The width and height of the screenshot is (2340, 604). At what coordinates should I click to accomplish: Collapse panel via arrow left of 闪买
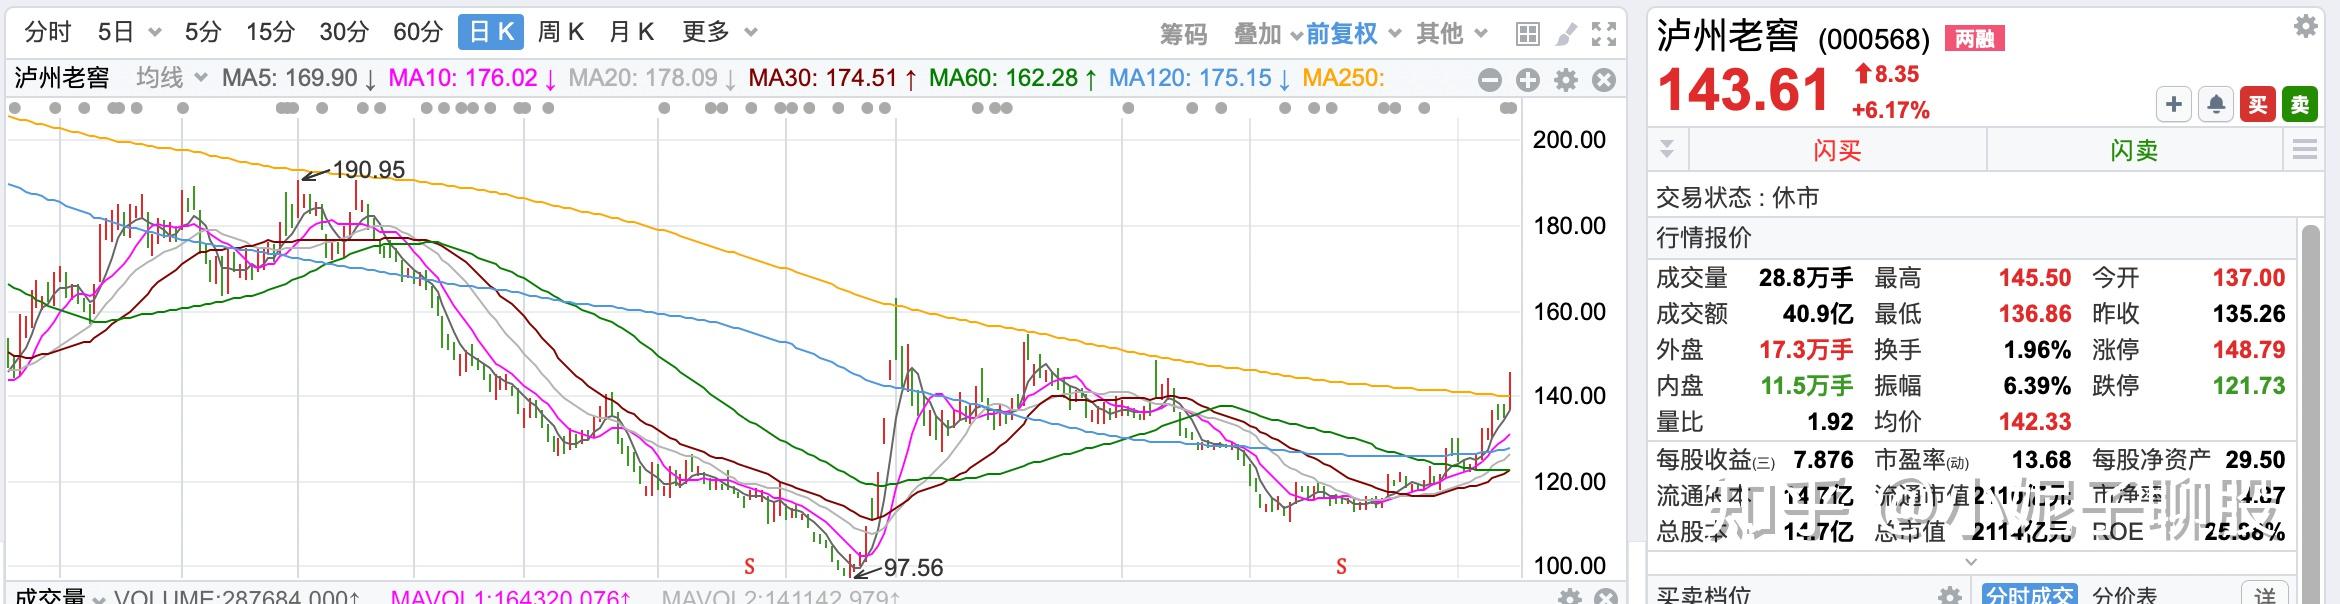click(1667, 150)
